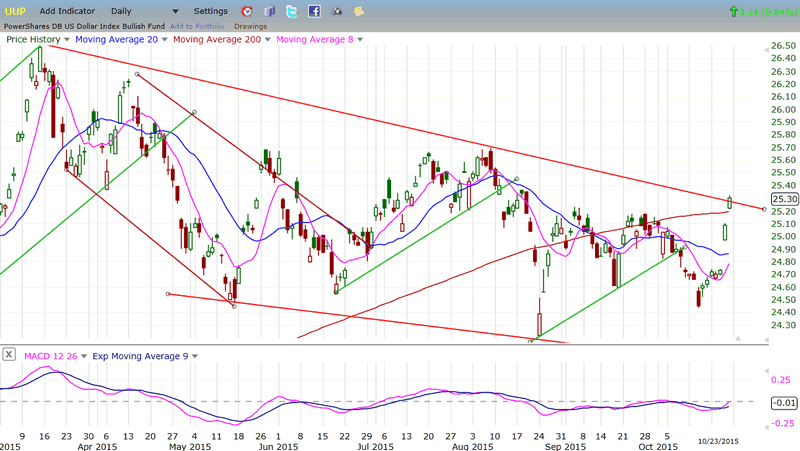Open Exp Moving Average 9 dropdown
Image resolution: width=800 pixels, height=451 pixels.
[x=194, y=355]
